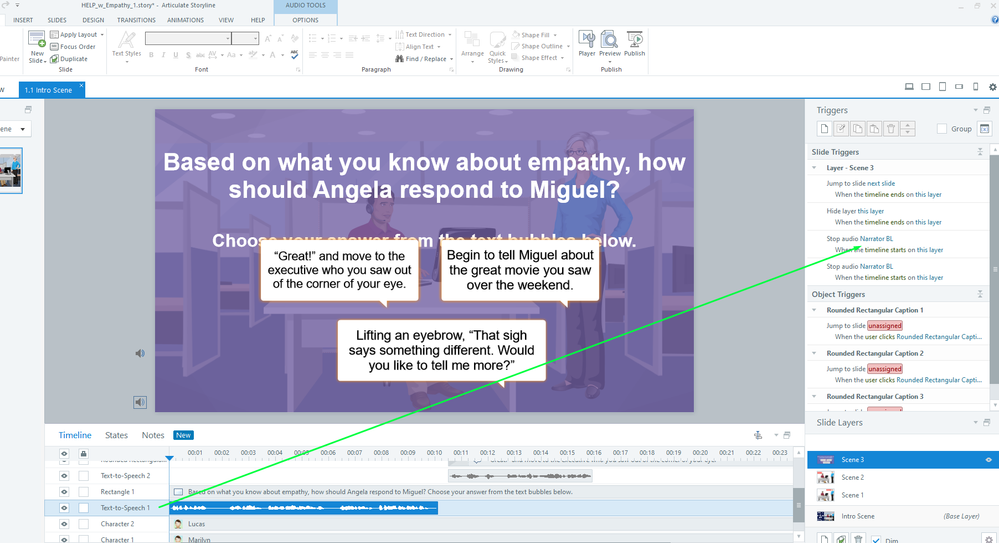Click the help question mark icon
This screenshot has width=999, height=543.
(x=995, y=20)
